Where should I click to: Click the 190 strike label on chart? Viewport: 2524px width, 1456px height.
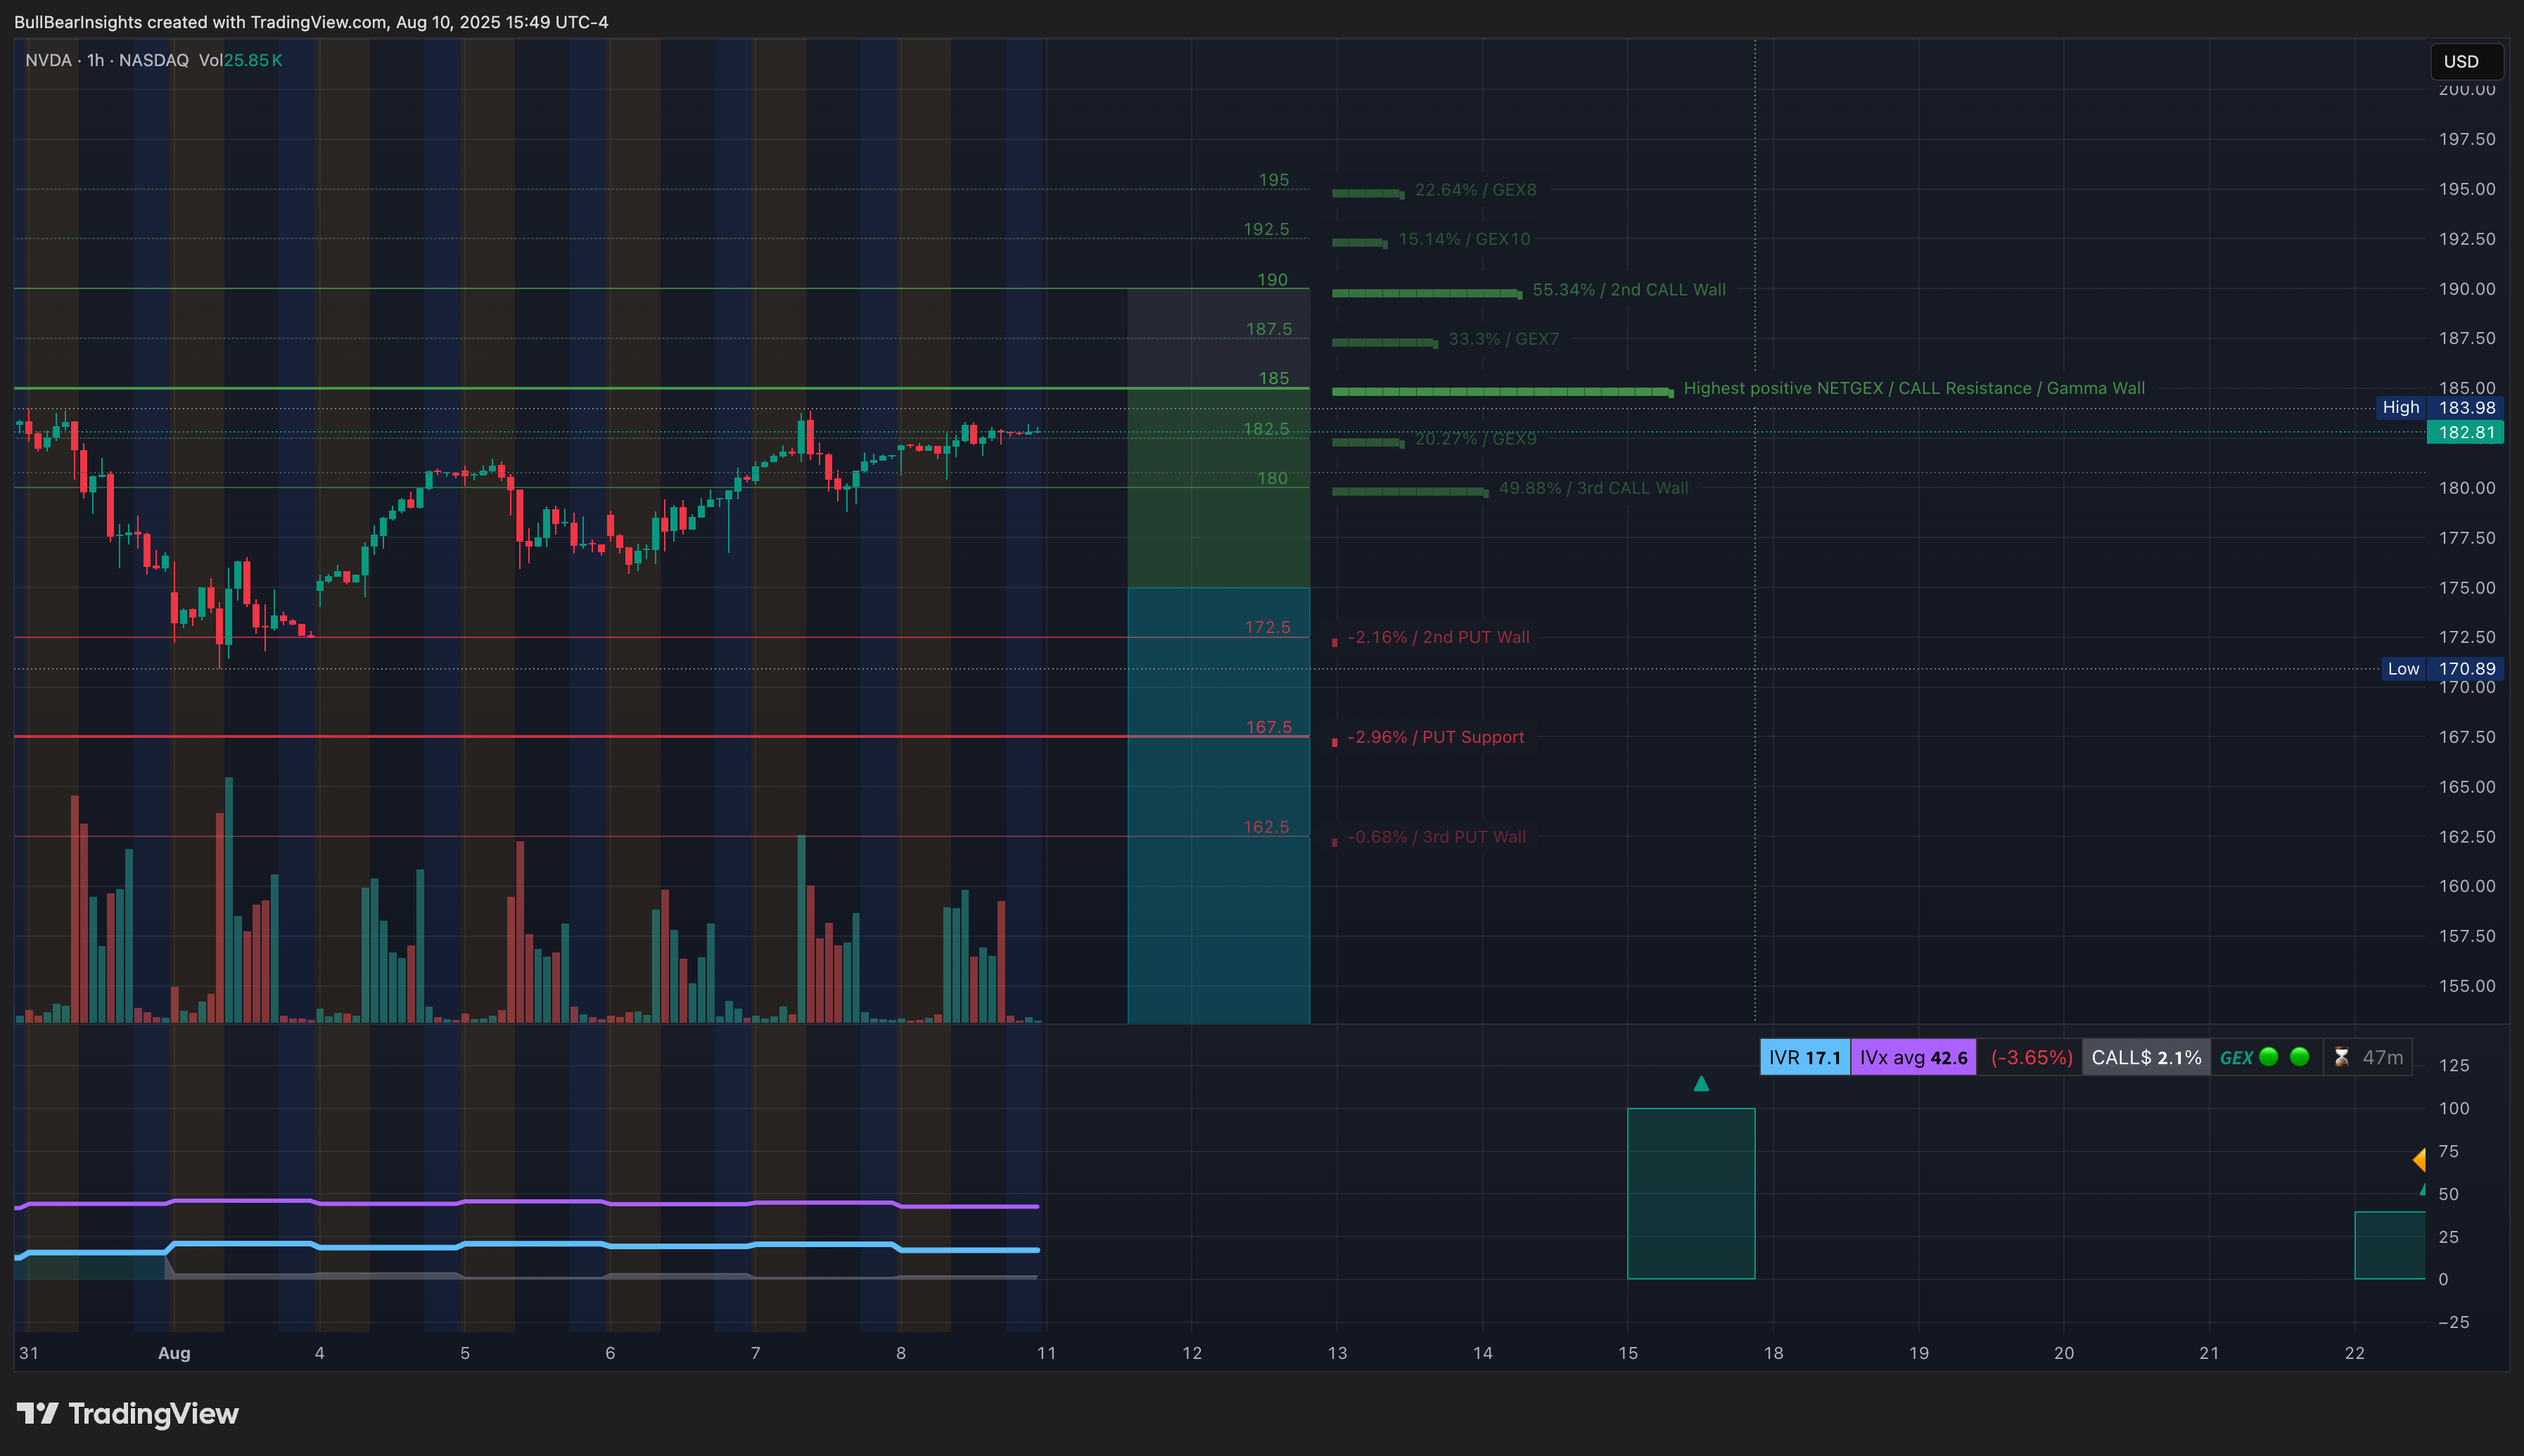tap(1272, 280)
